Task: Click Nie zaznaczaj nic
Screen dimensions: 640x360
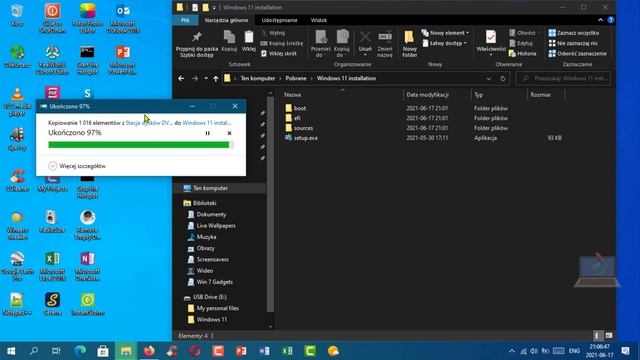Action: click(x=573, y=43)
